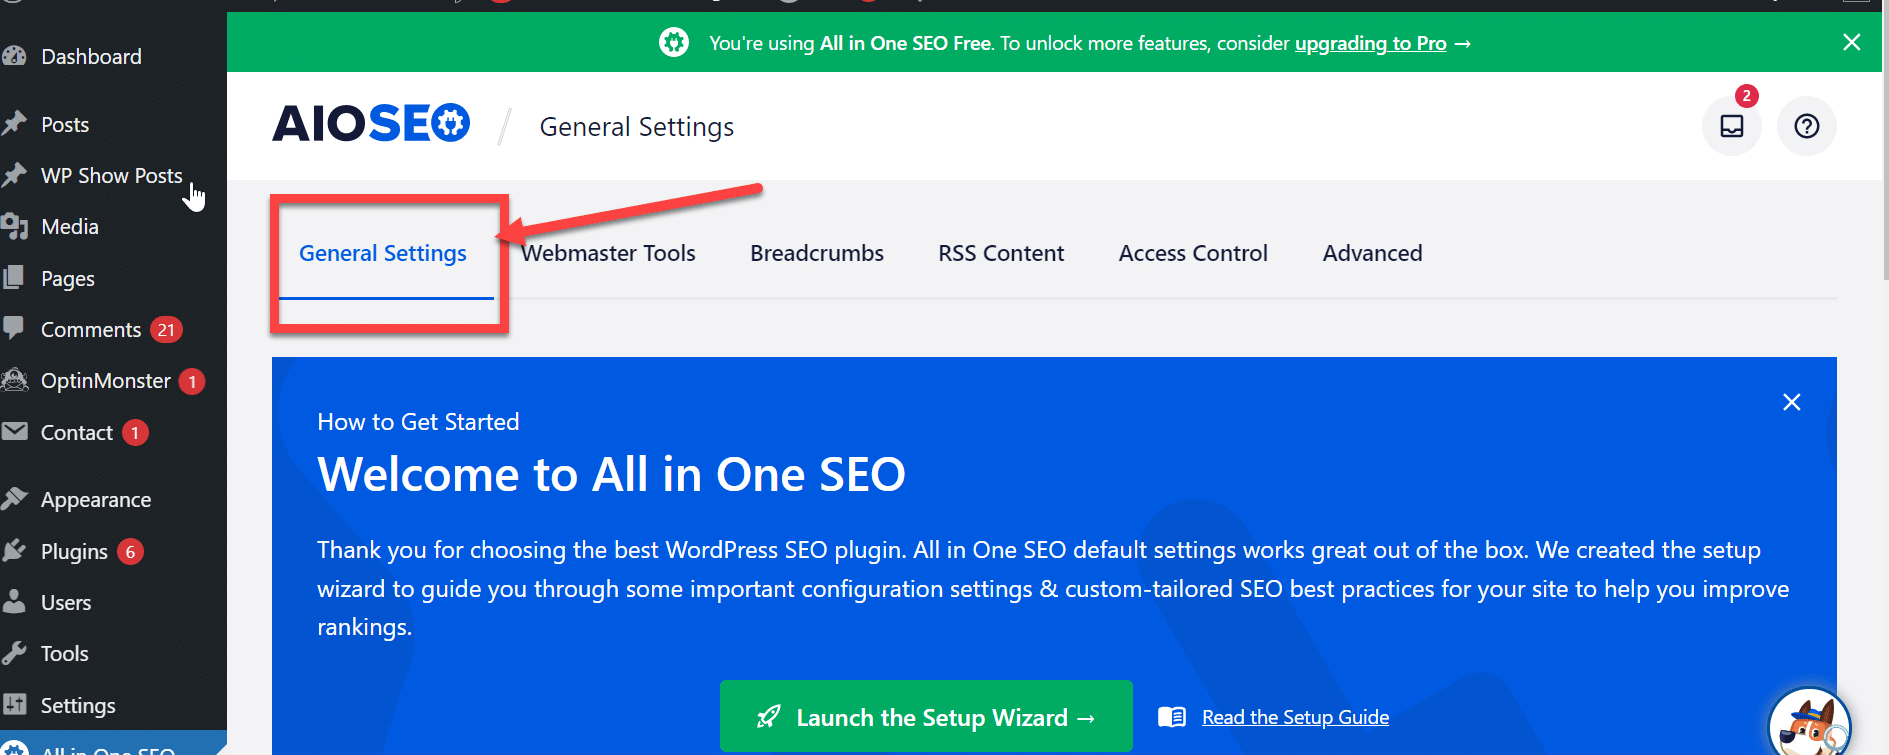Screen dimensions: 1889x755
Task: Click the Contact envelope icon
Action: tap(15, 431)
